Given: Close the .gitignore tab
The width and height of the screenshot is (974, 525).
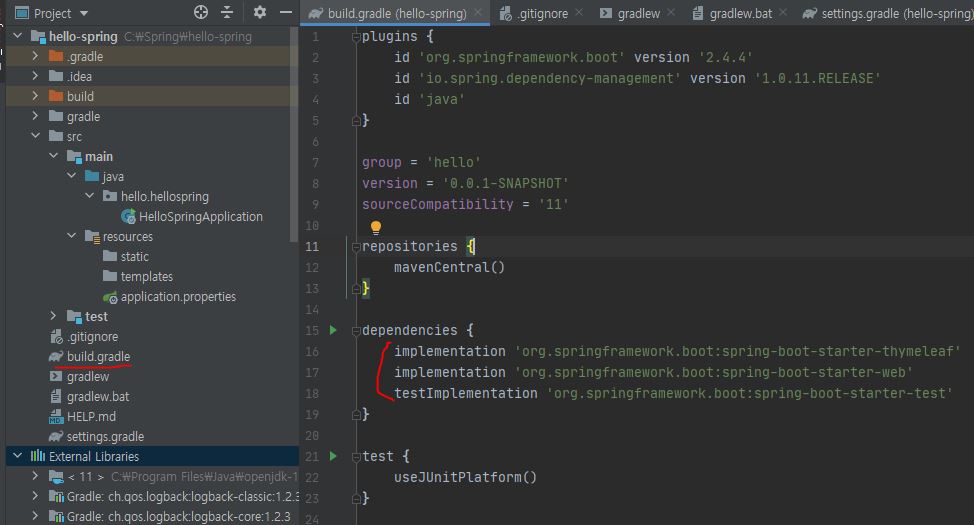Looking at the screenshot, I should click(579, 12).
